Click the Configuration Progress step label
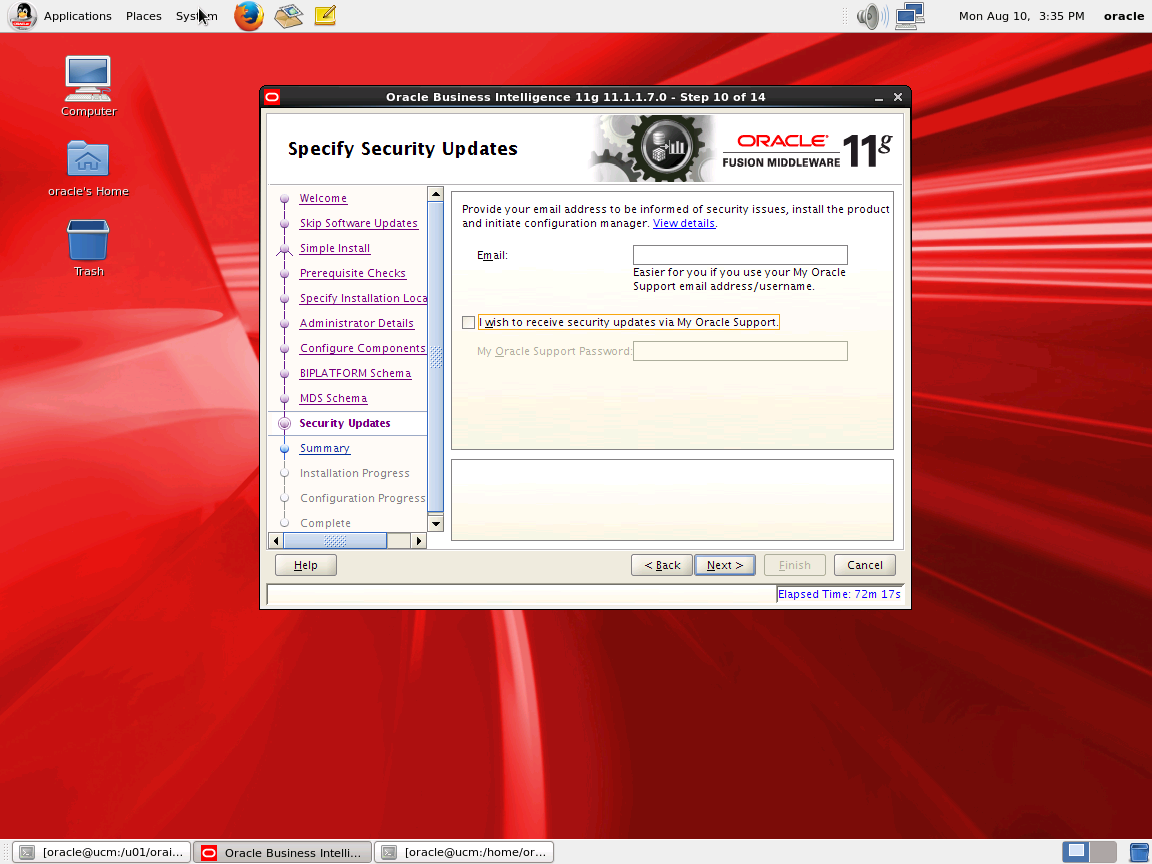Image resolution: width=1152 pixels, height=864 pixels. 363,498
